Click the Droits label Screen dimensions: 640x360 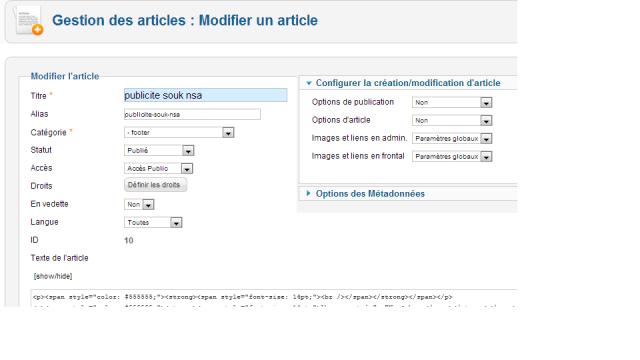(41, 186)
